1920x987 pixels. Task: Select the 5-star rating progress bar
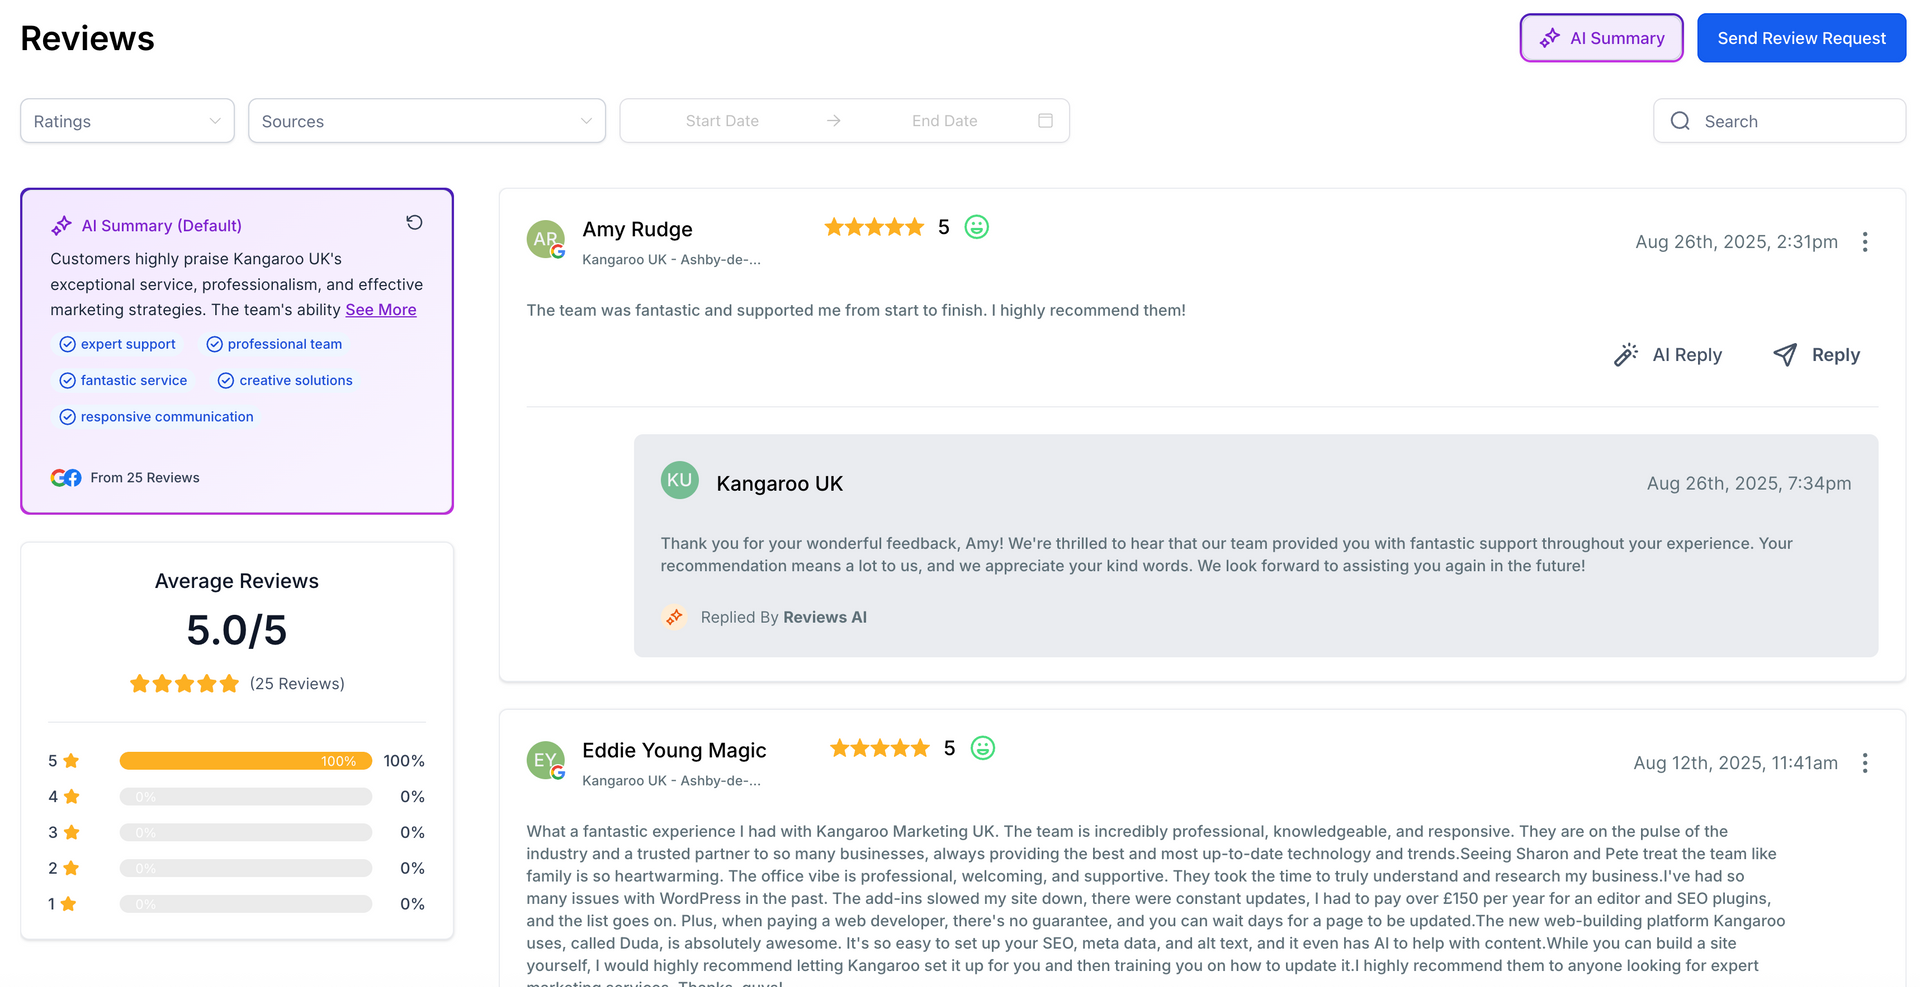(x=246, y=761)
